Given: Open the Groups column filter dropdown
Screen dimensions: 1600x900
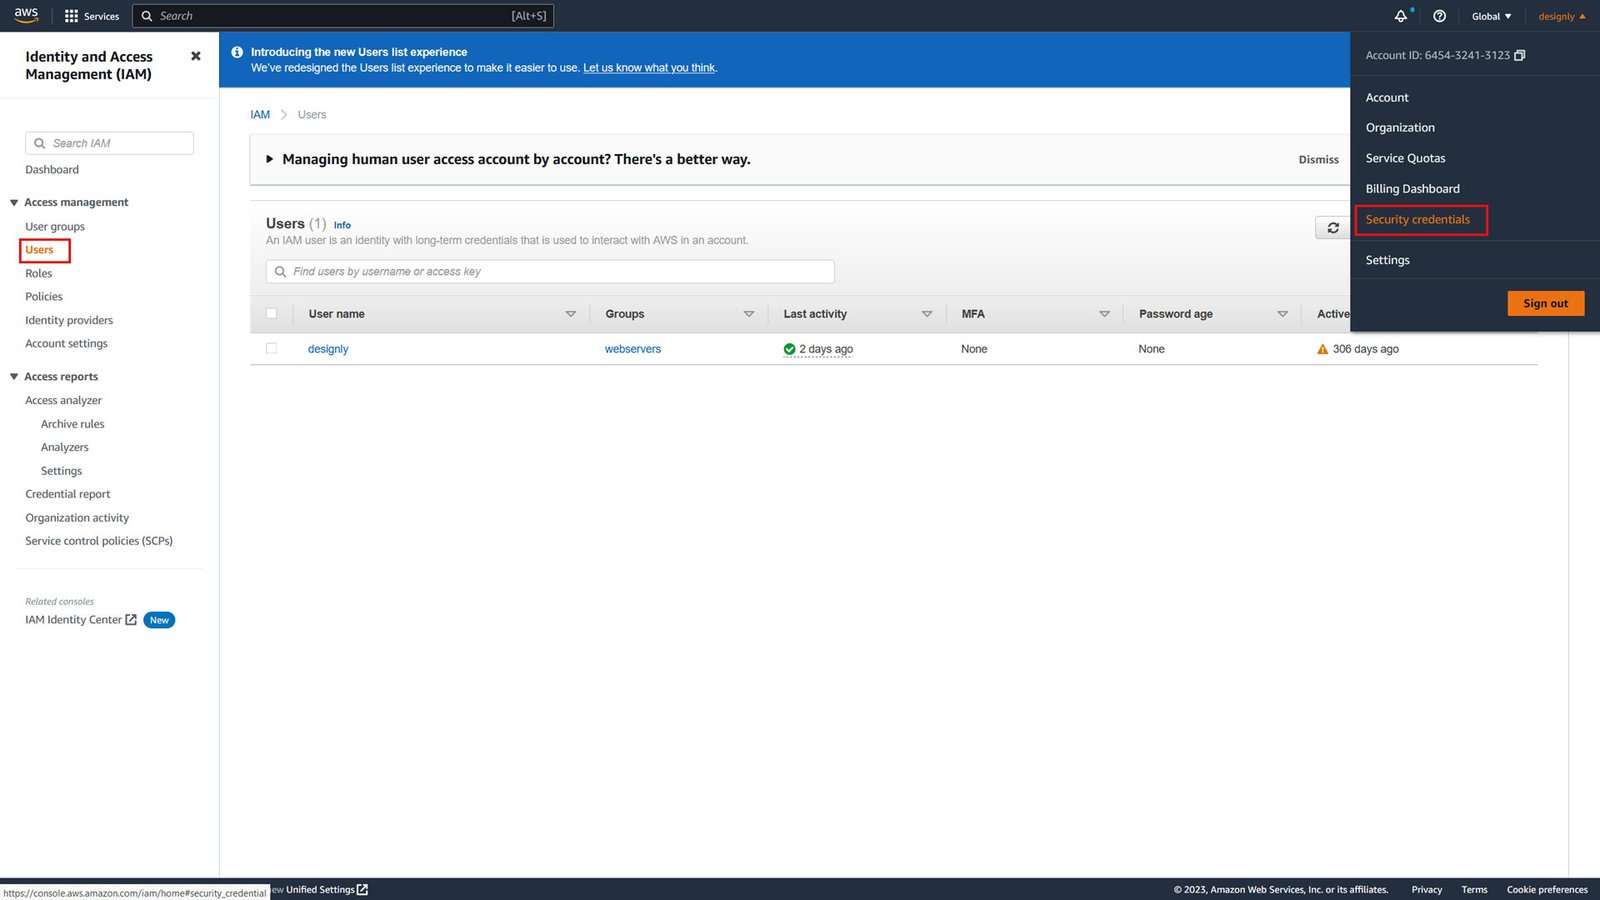Looking at the screenshot, I should 749,313.
